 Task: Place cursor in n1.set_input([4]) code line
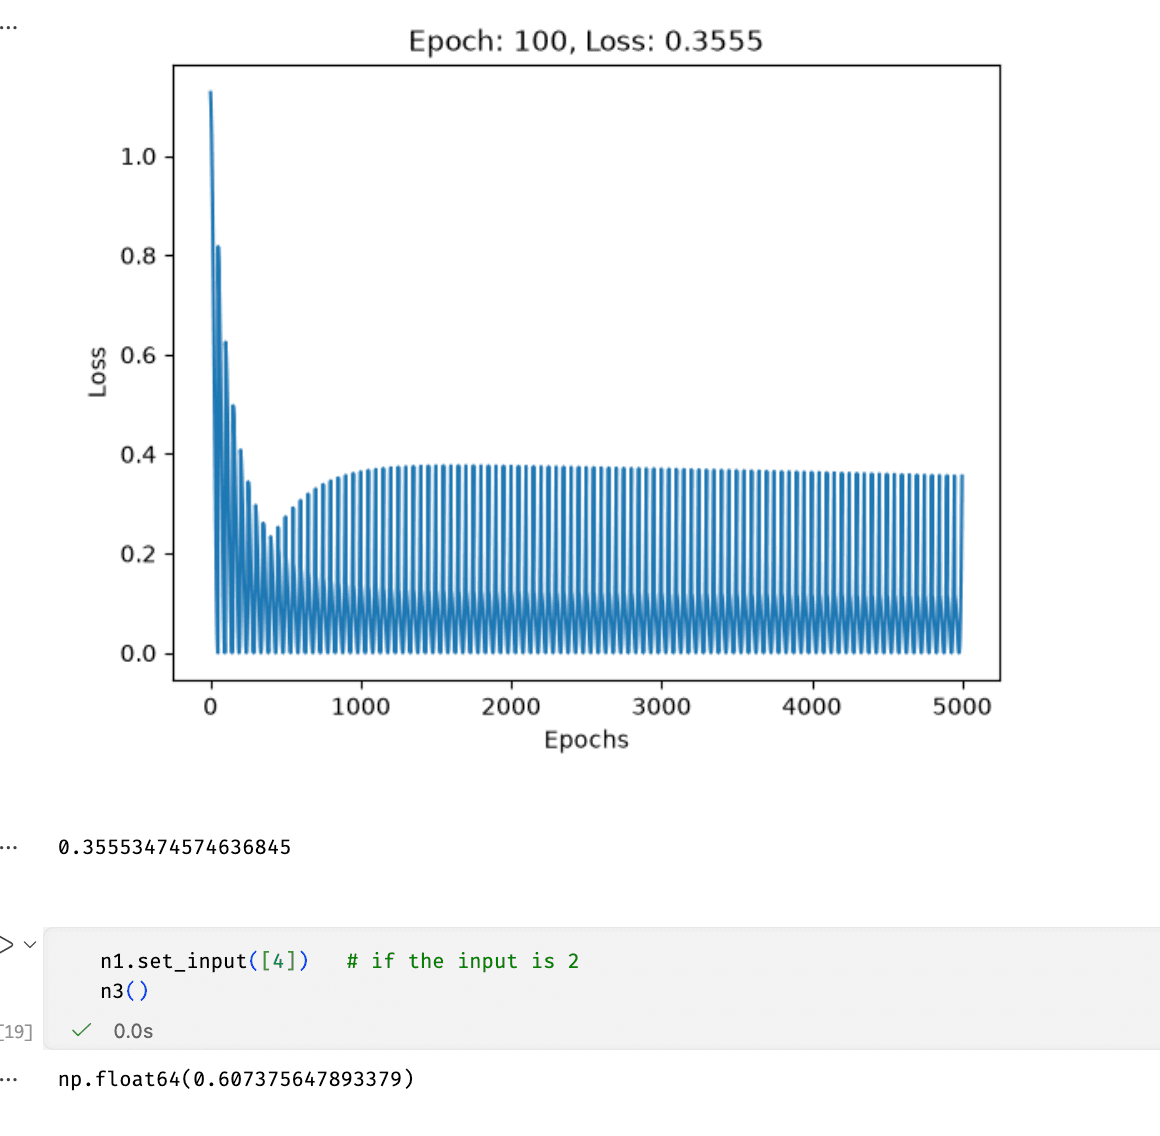204,961
